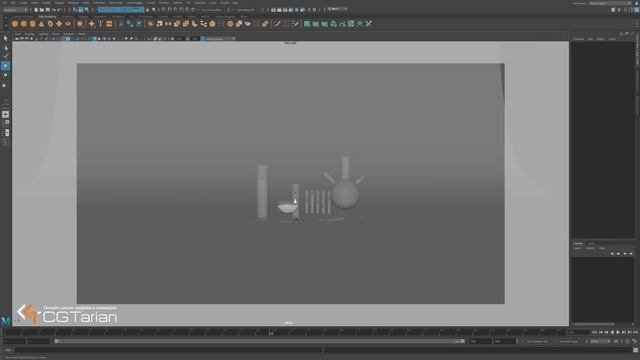Open the Mesh Tools menu
This screenshot has width=640, height=360.
(116, 3)
